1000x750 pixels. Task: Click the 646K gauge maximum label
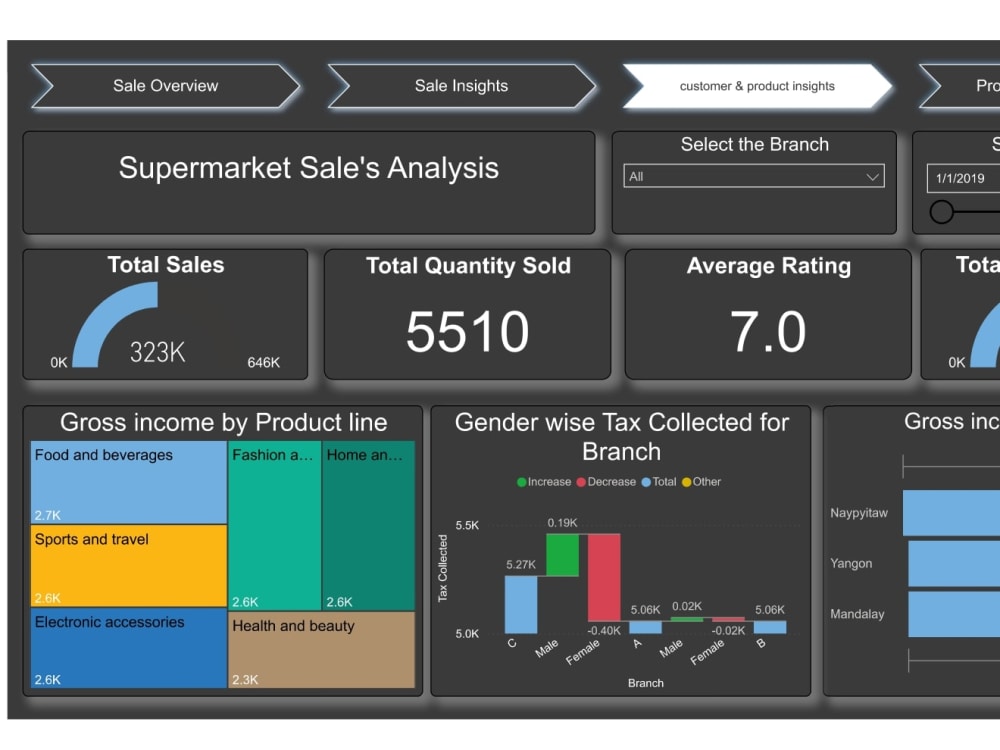pos(263,362)
